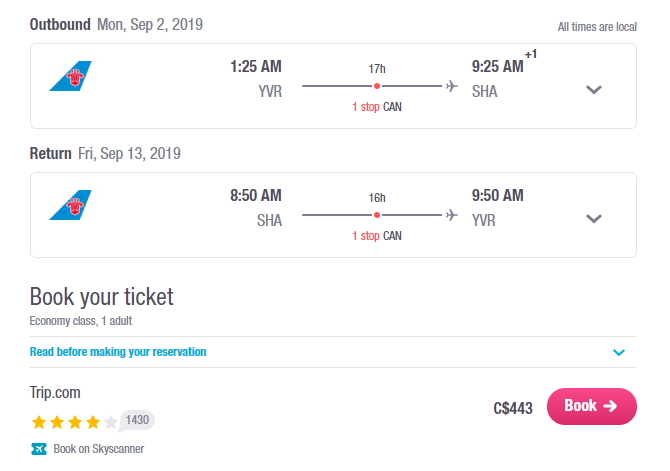Click the 1430 reviews count bubble
The width and height of the screenshot is (670, 471).
pos(137,420)
